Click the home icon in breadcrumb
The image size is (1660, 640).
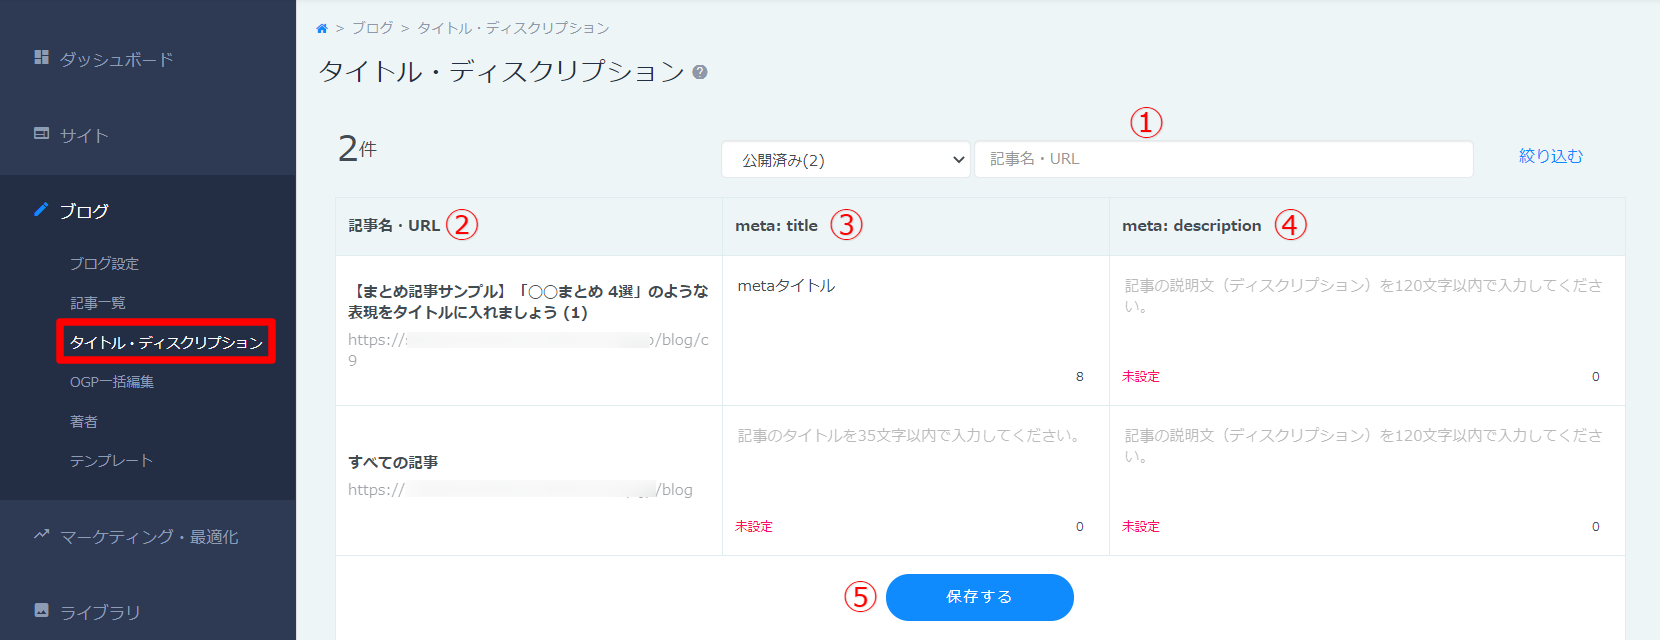322,29
